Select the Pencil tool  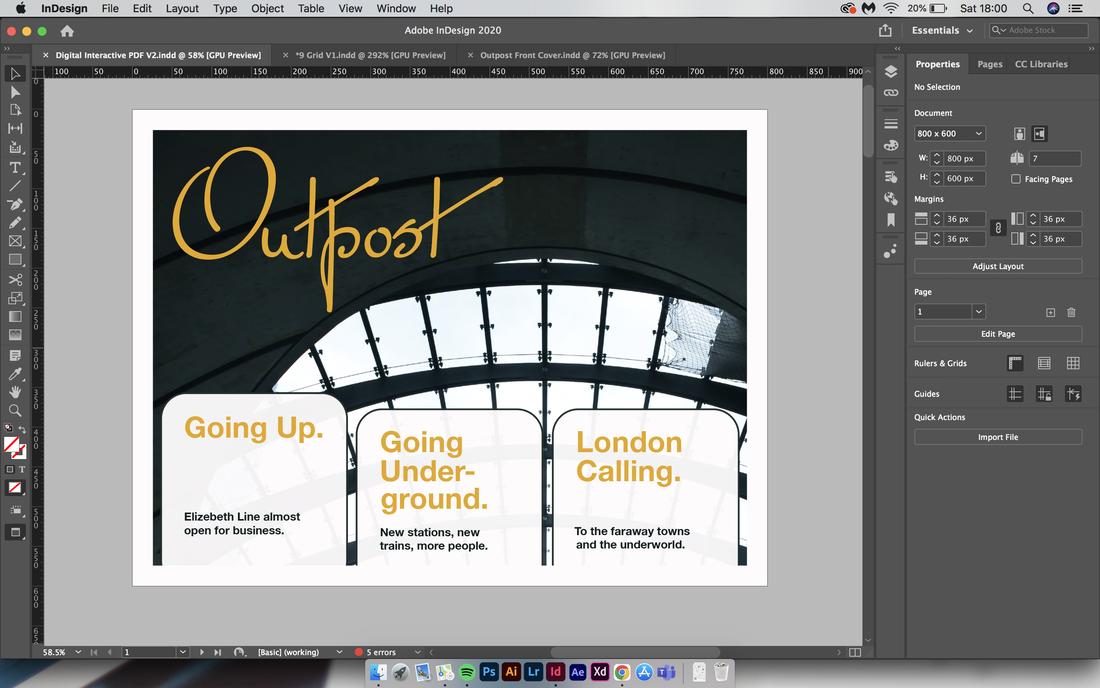pyautogui.click(x=15, y=222)
